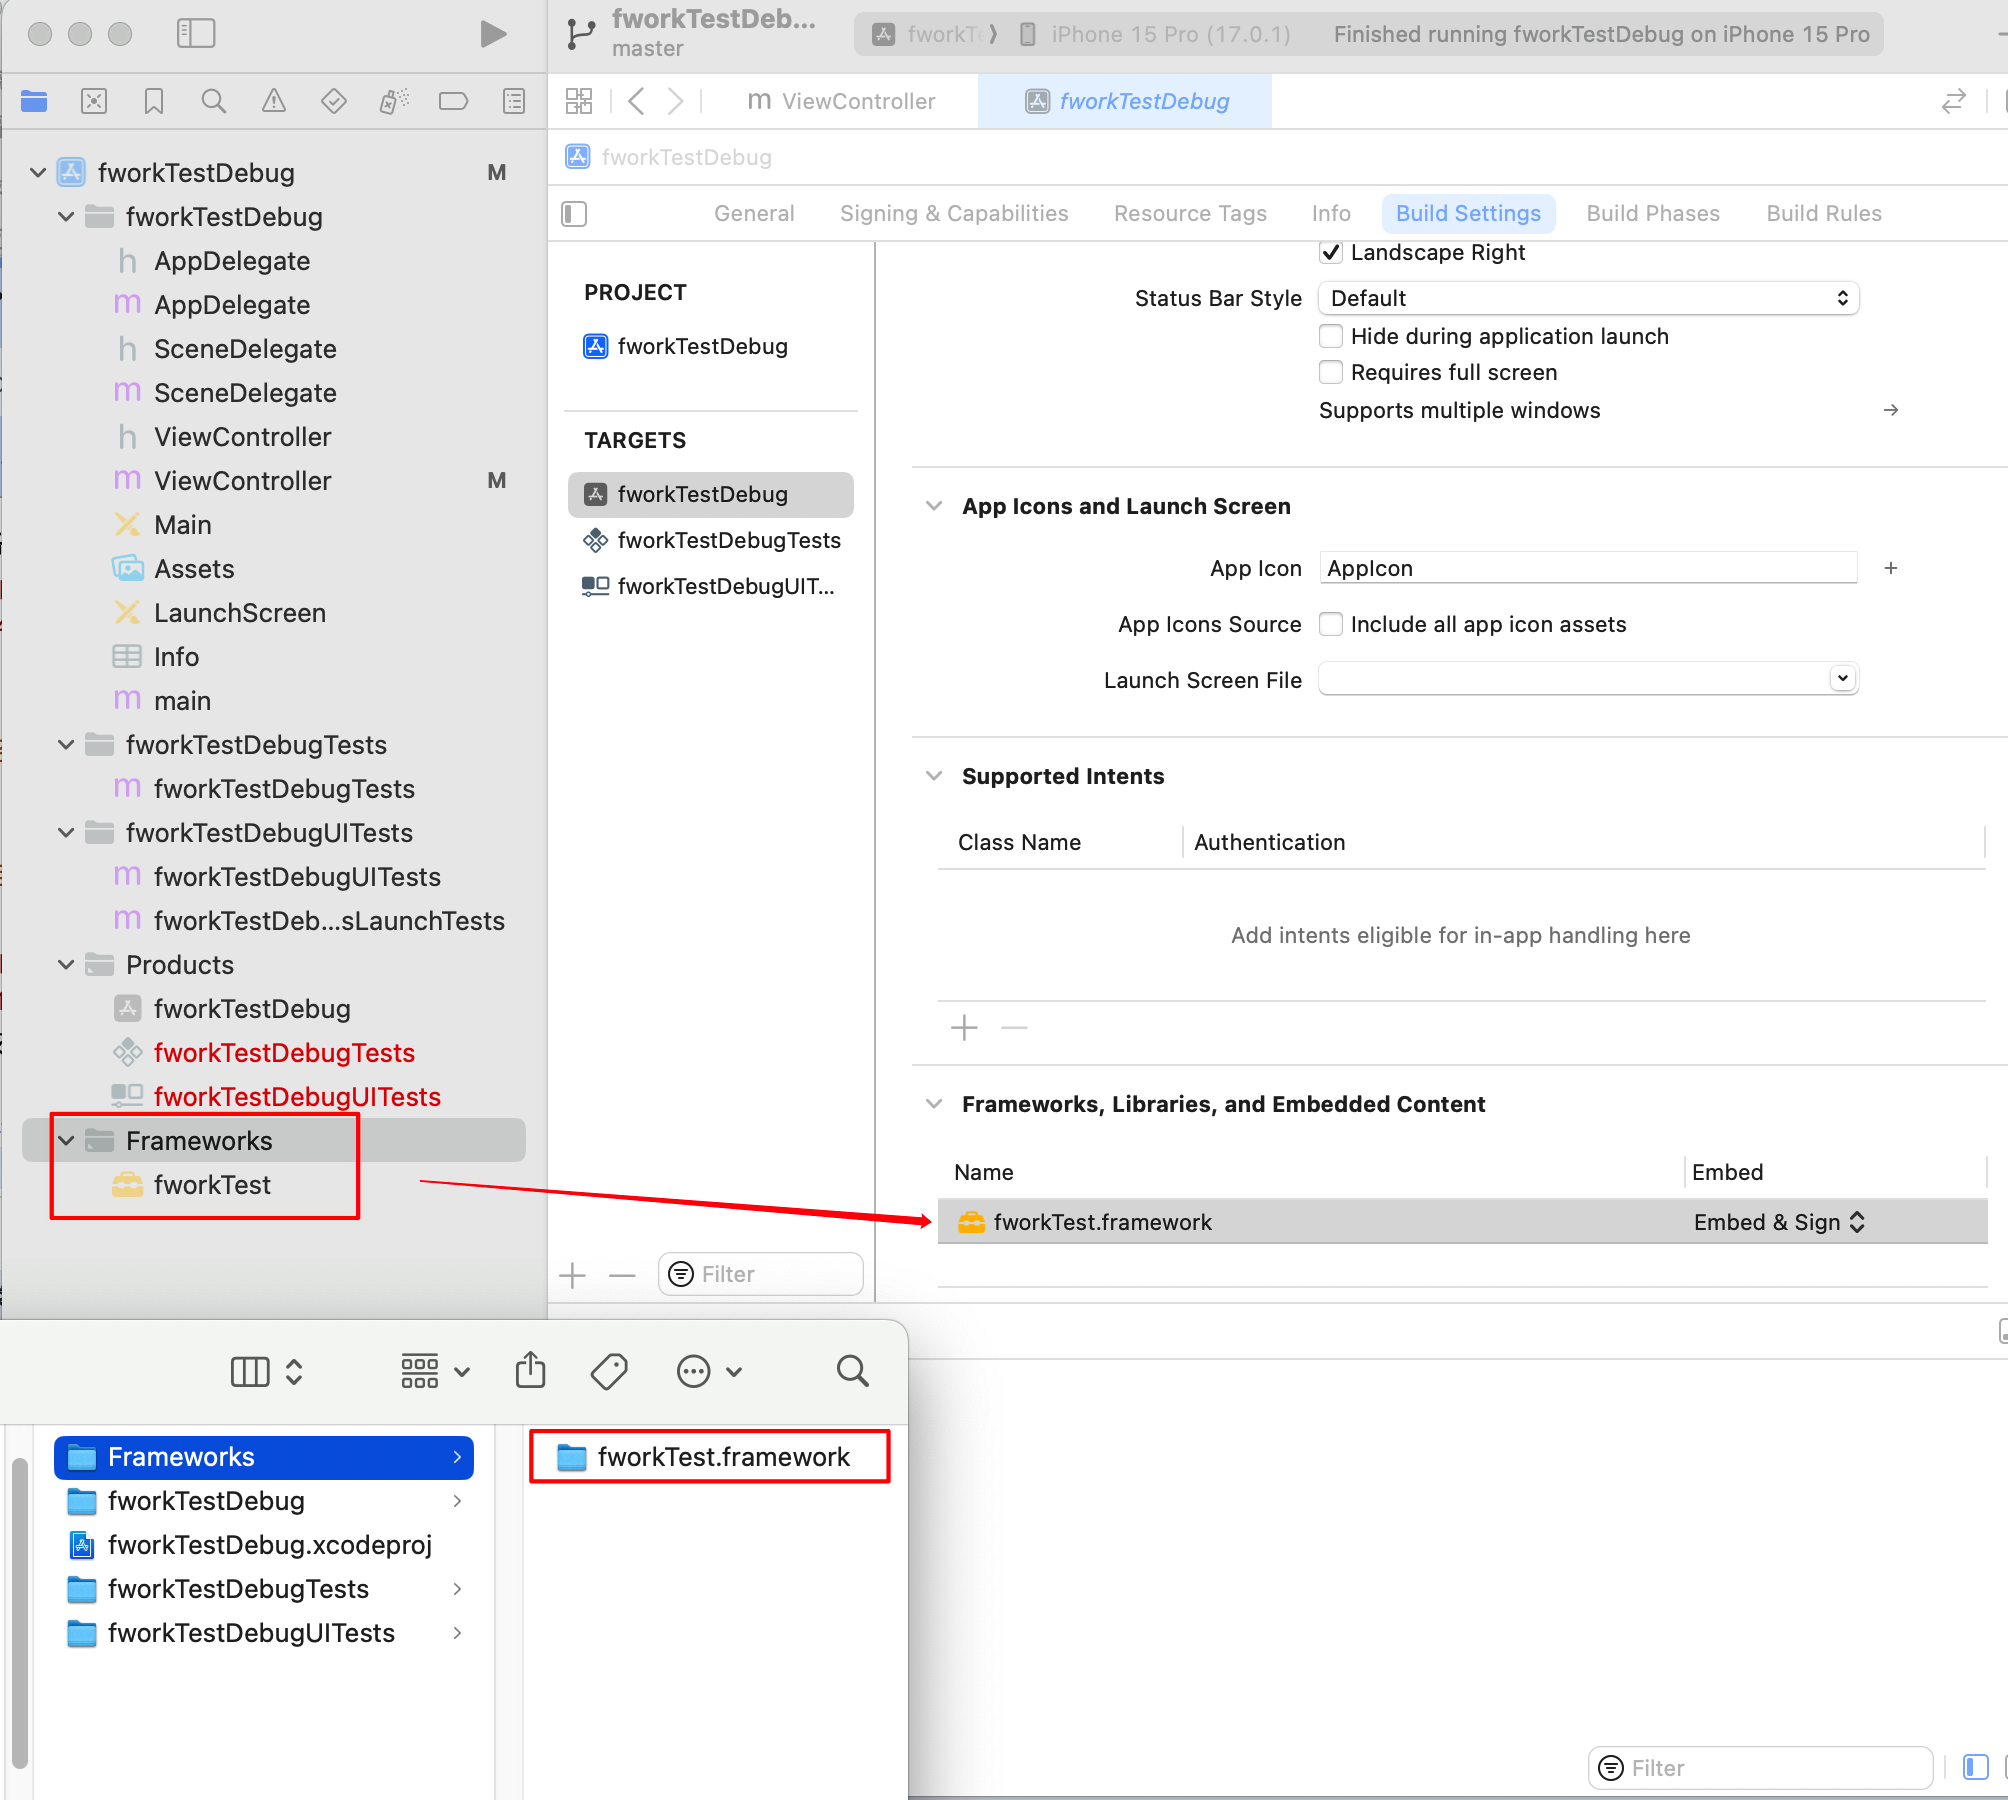Collapse the fworkTestDebugTests group
Screen dimensions: 2008x1800
(x=66, y=745)
